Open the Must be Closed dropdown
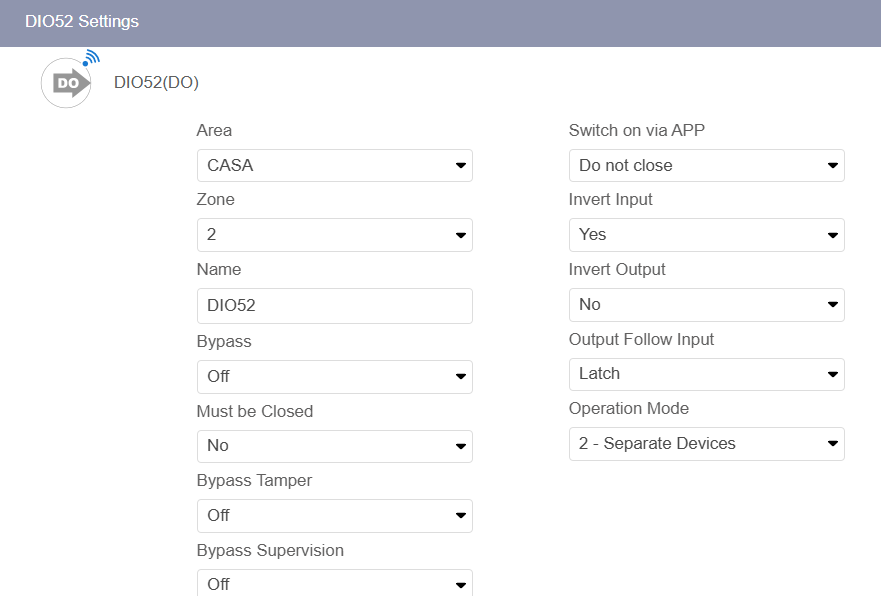Viewport: 881px width, 596px height. pos(334,446)
